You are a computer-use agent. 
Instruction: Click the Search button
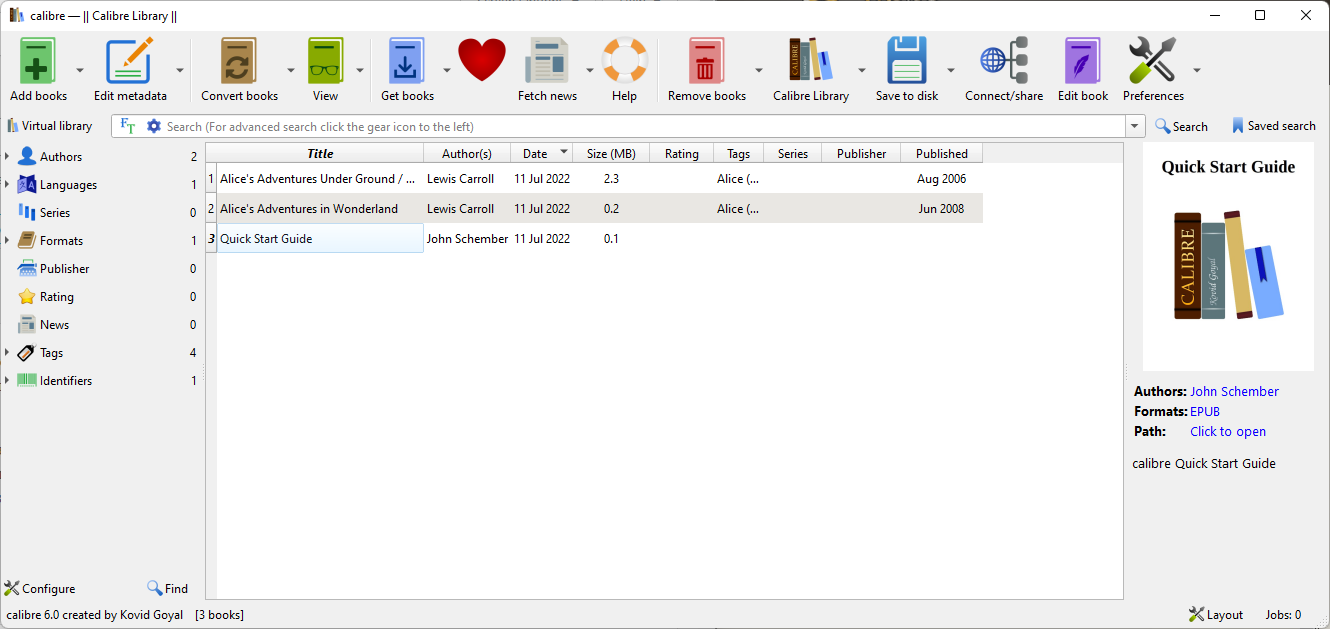click(x=1181, y=126)
